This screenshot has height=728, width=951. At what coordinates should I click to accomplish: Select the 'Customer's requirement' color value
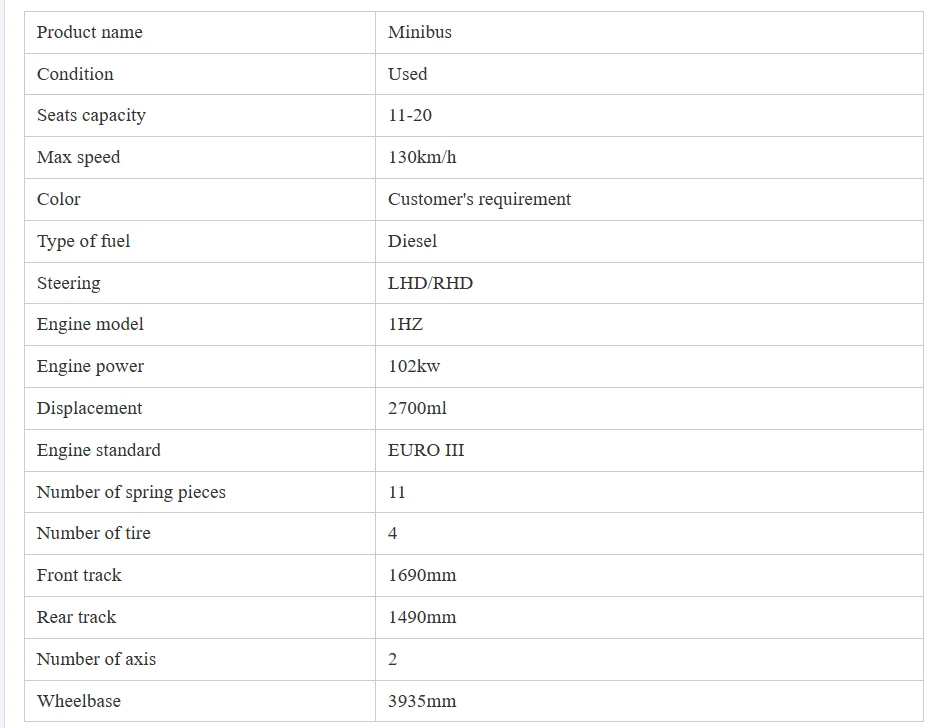(479, 199)
